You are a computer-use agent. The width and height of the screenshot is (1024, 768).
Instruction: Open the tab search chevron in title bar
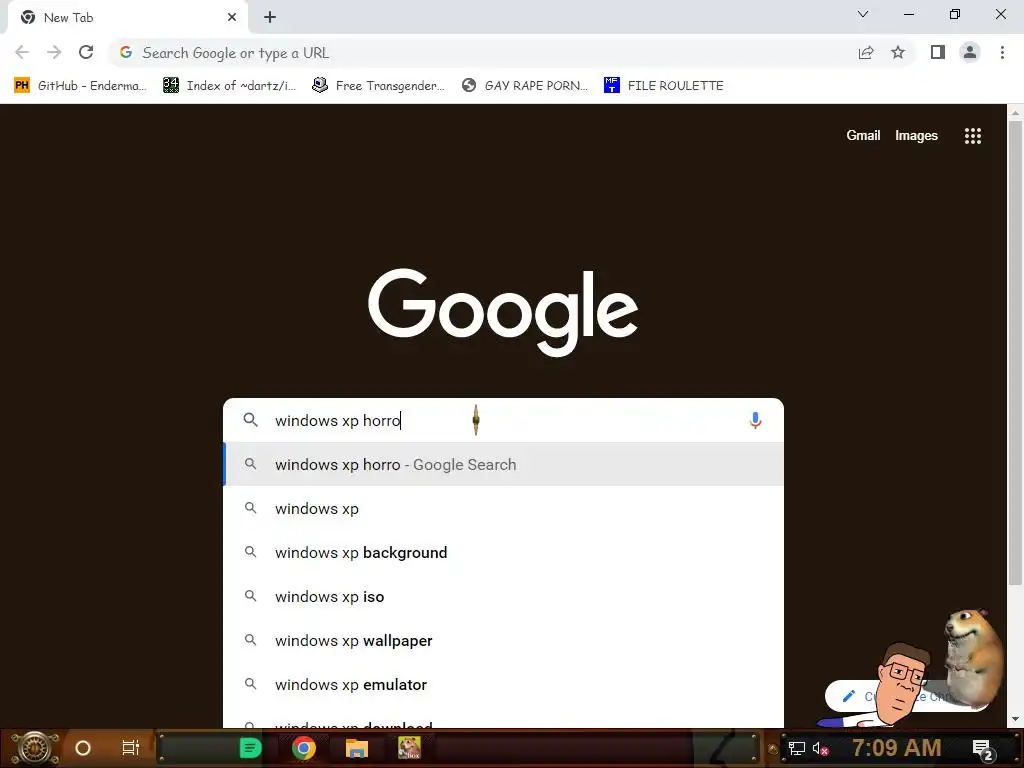point(863,14)
